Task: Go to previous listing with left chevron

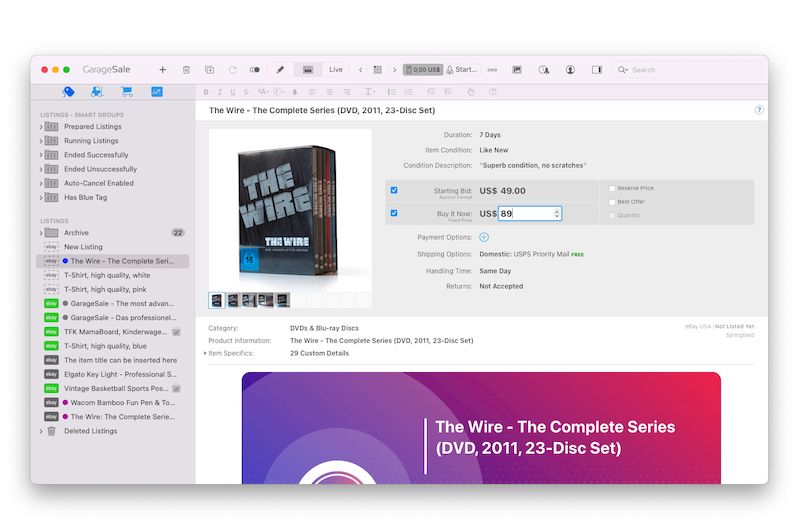Action: 361,69
